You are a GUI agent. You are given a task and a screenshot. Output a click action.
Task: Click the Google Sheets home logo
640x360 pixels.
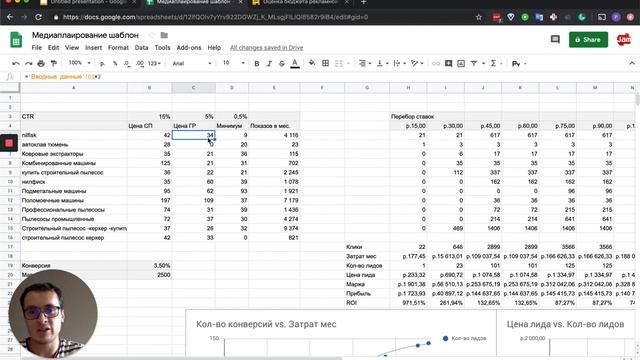click(16, 40)
